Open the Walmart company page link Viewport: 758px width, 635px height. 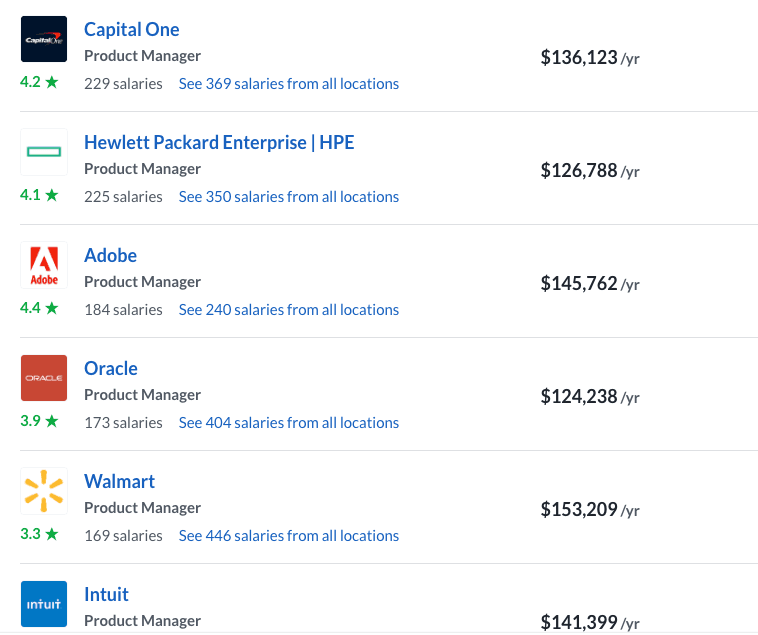click(119, 482)
